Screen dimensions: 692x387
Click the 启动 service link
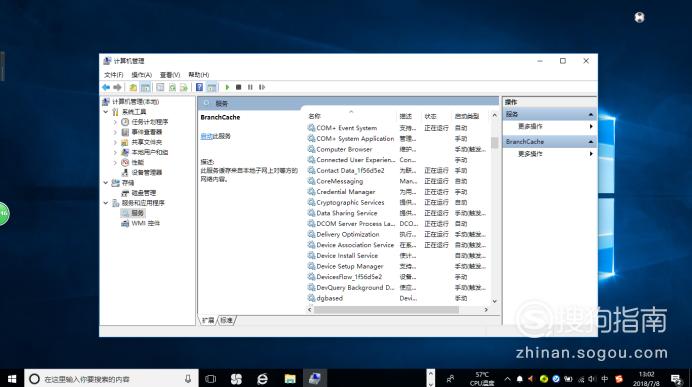207,136
